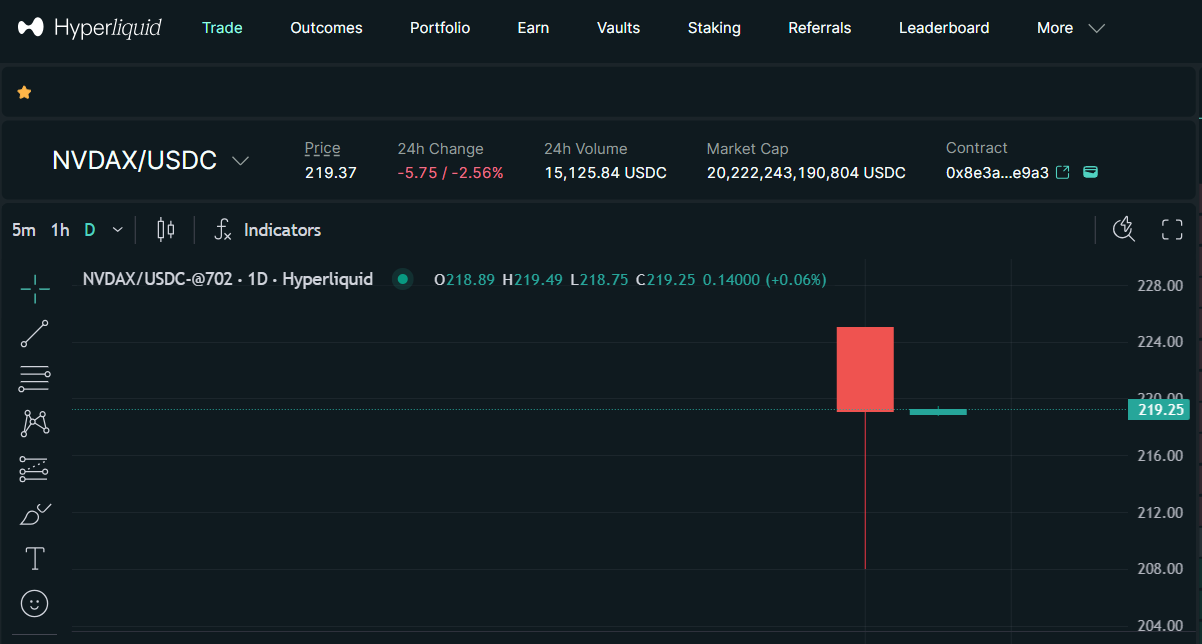View the Leaderboard

tap(944, 28)
